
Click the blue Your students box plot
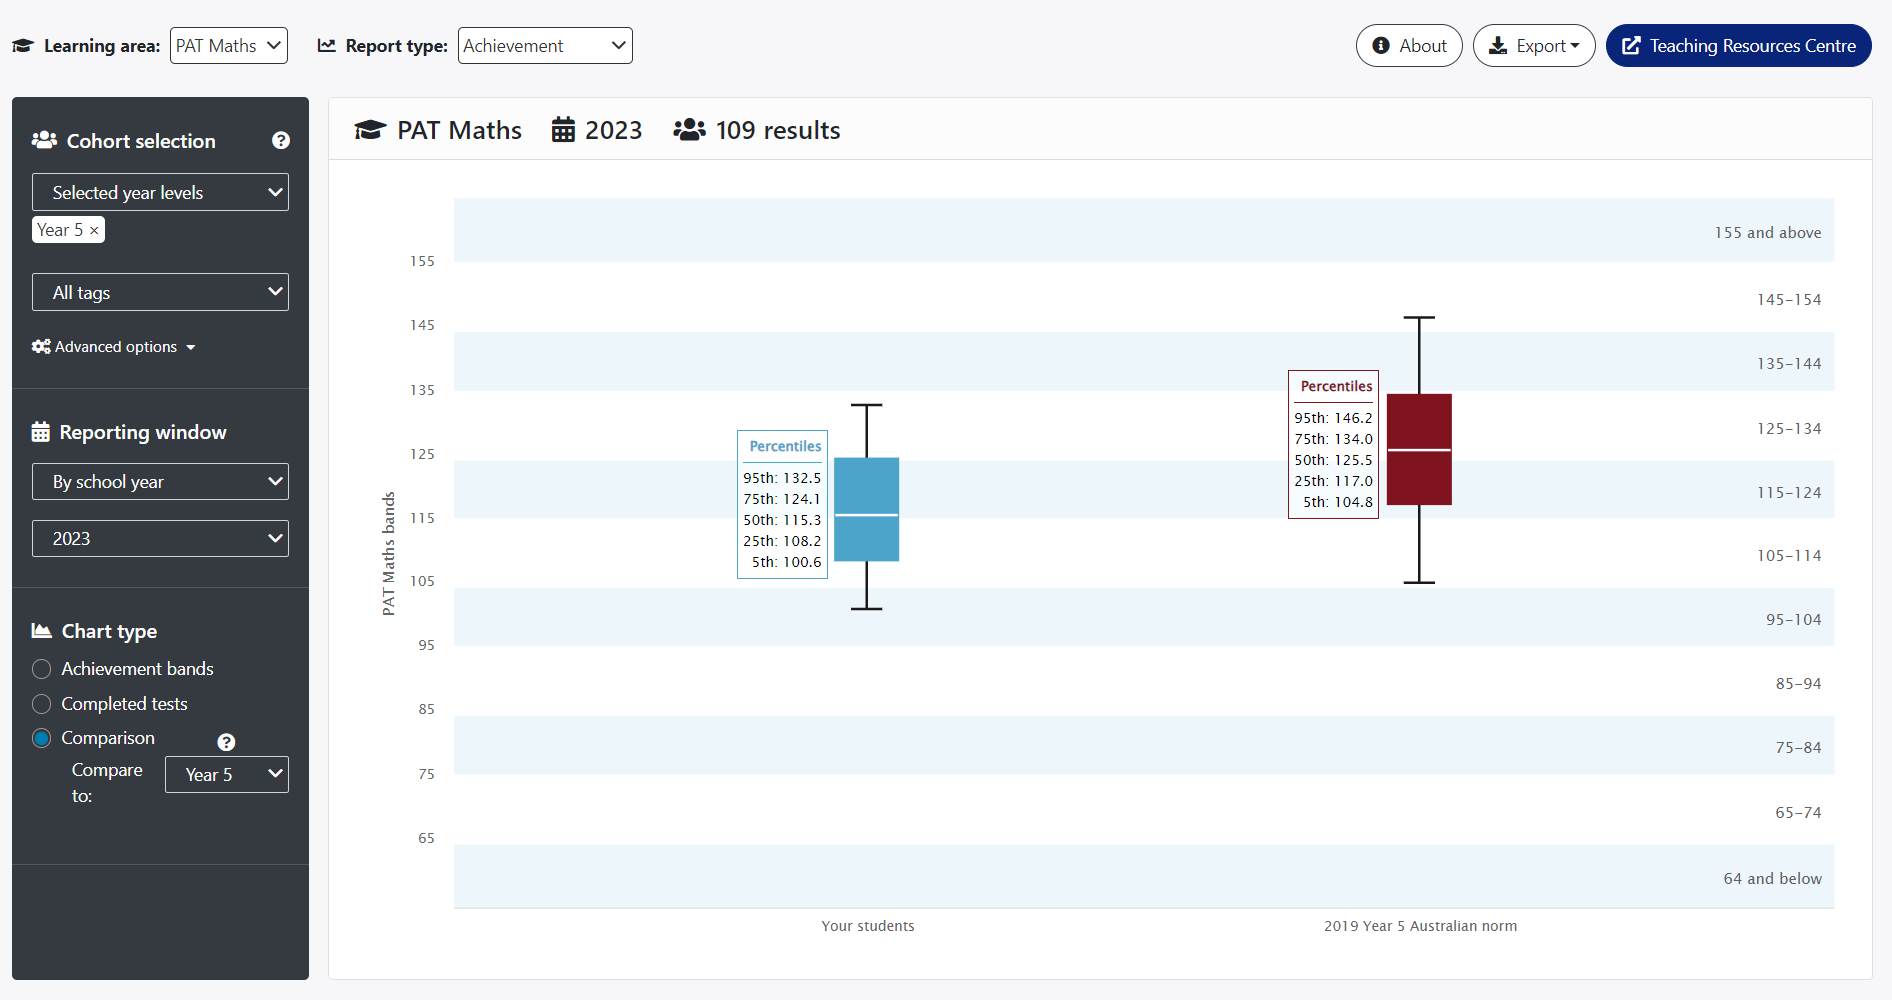click(x=866, y=509)
